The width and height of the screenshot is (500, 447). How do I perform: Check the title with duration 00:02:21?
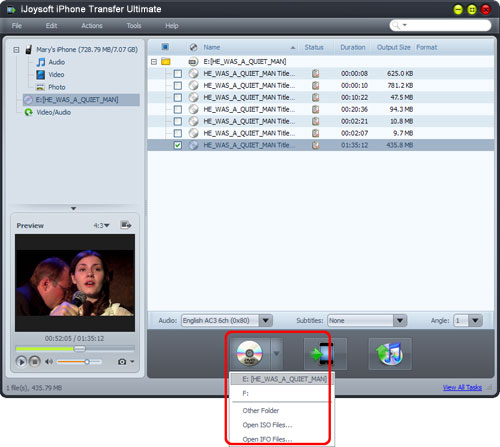178,121
